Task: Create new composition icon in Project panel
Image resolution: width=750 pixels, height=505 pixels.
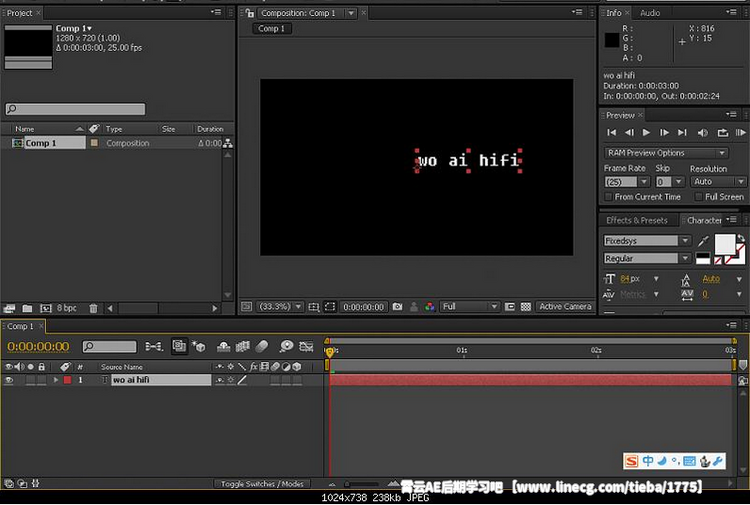Action: pos(45,308)
